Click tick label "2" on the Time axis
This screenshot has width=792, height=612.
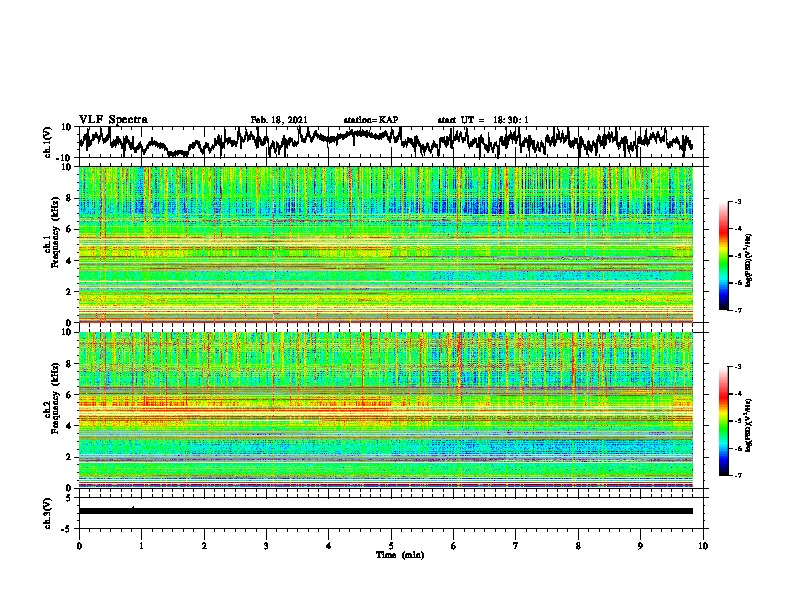click(x=204, y=546)
